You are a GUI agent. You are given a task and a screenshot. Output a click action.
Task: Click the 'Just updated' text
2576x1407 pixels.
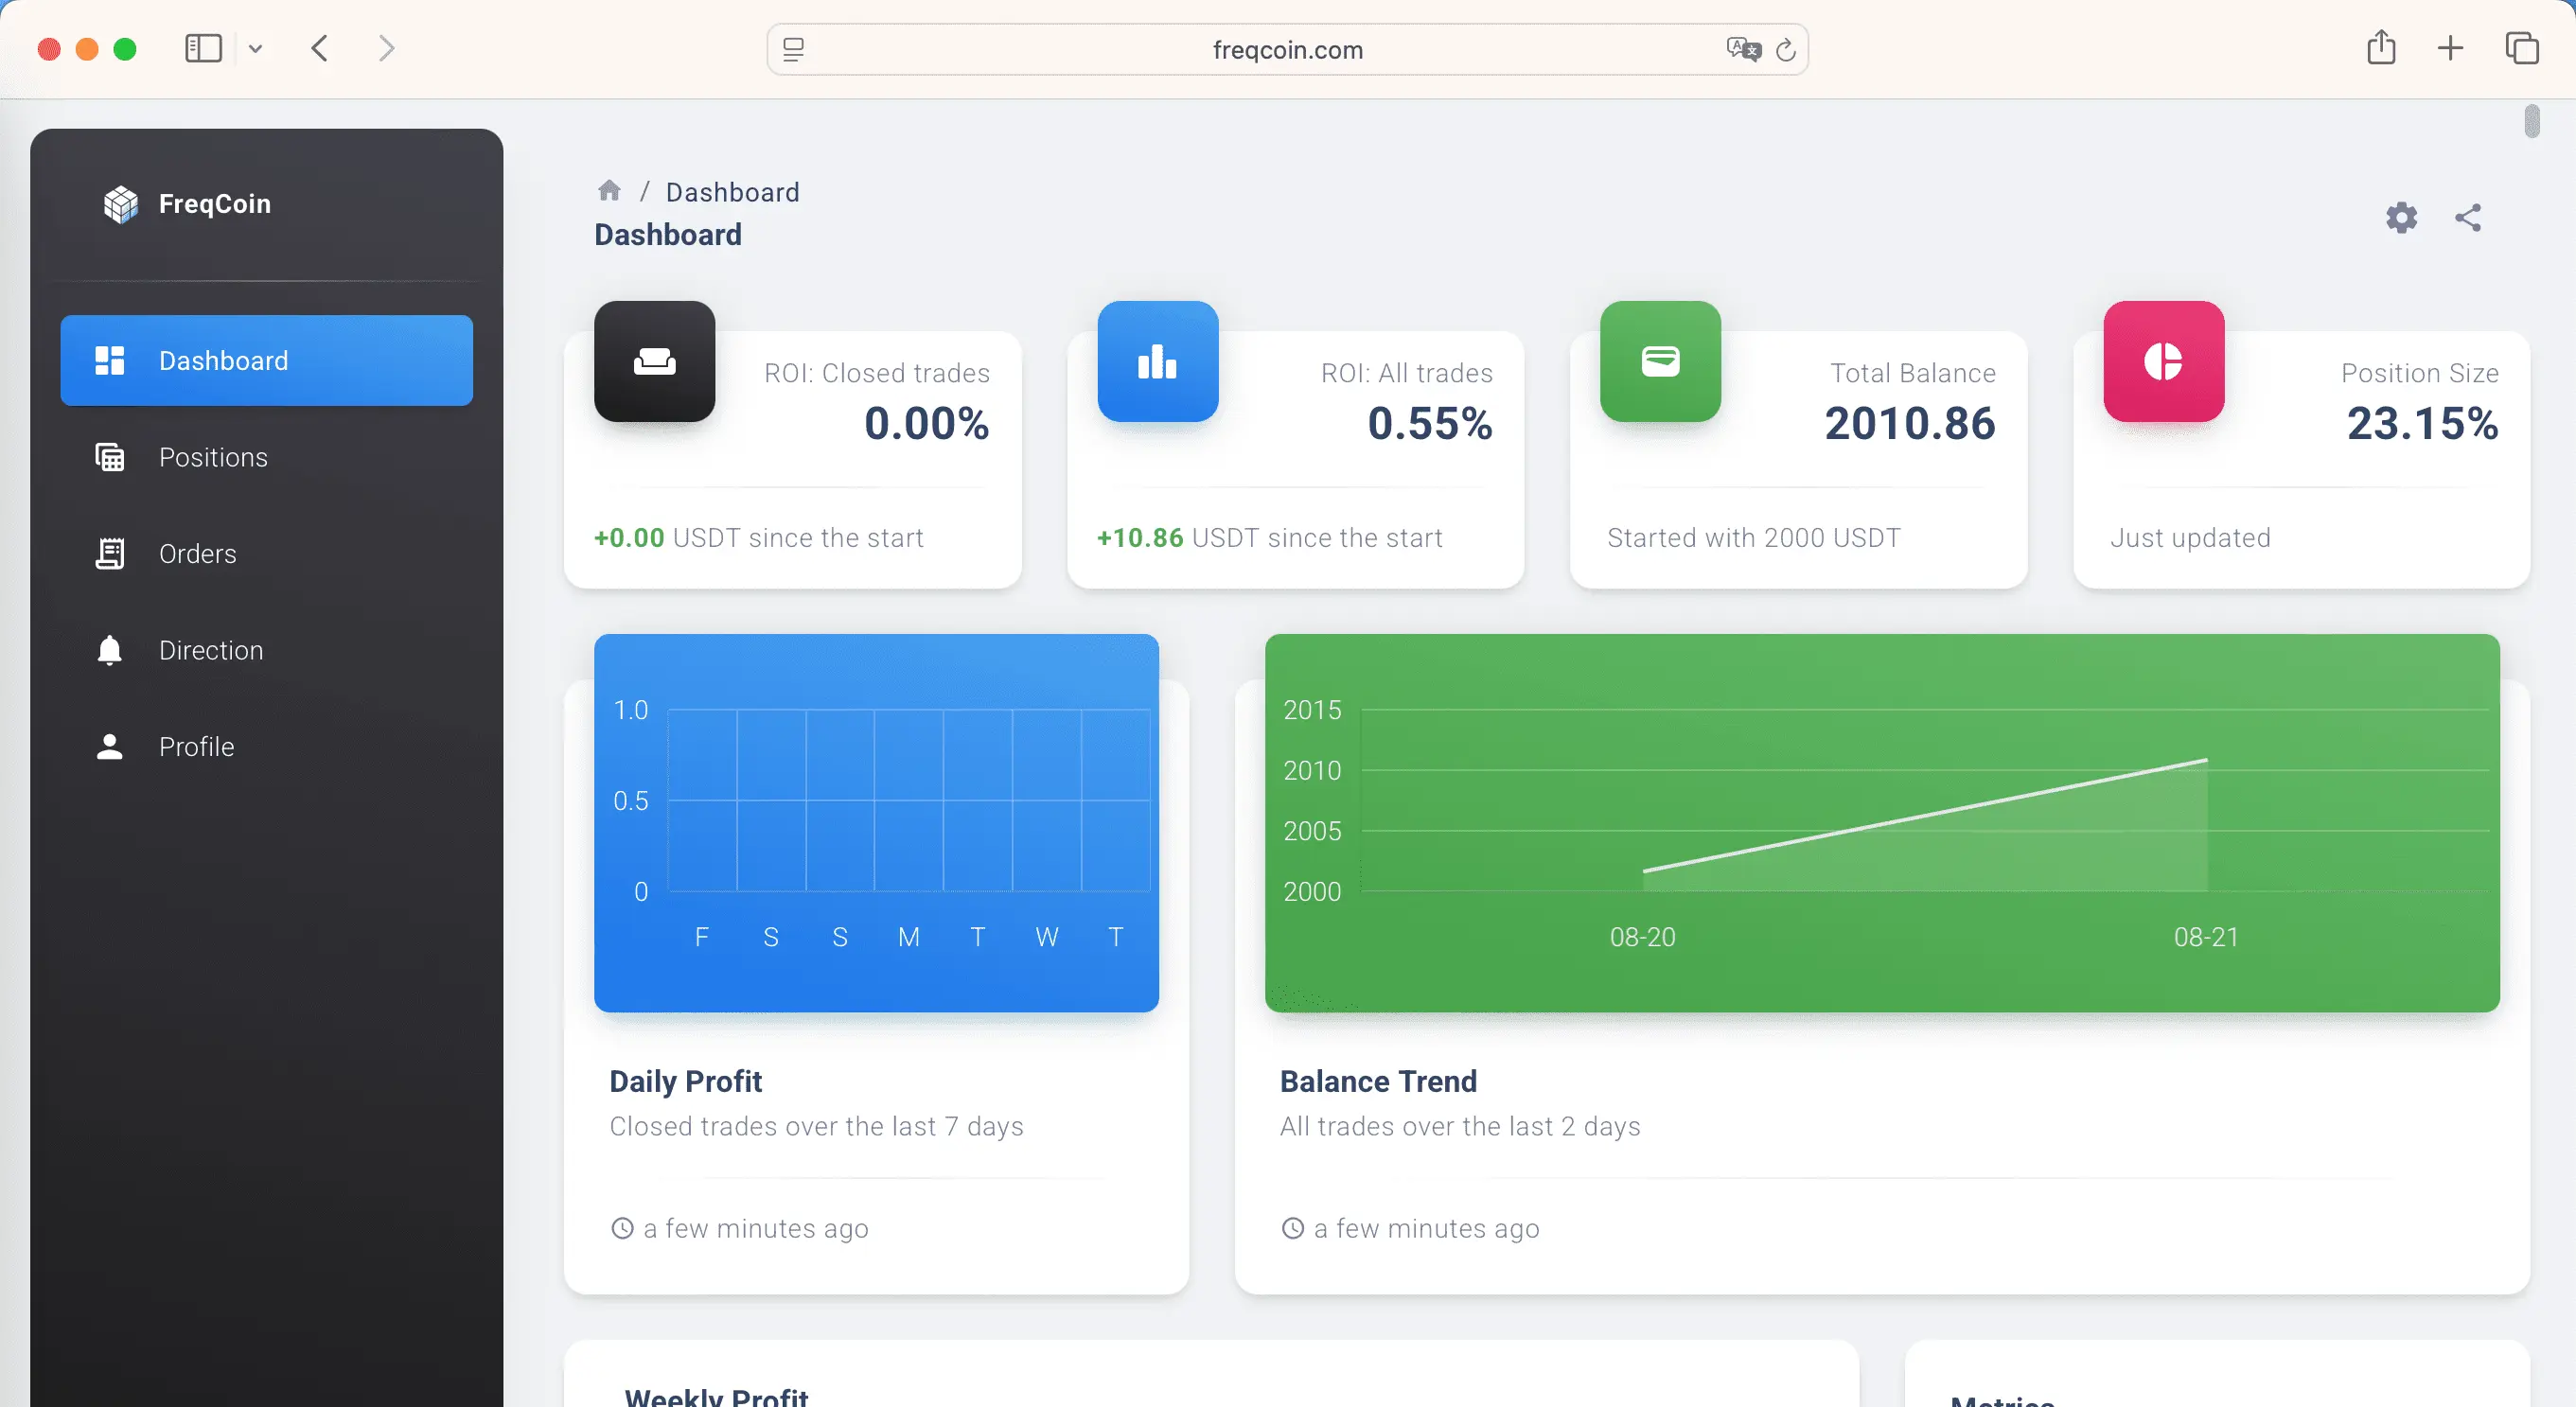pyautogui.click(x=2190, y=538)
